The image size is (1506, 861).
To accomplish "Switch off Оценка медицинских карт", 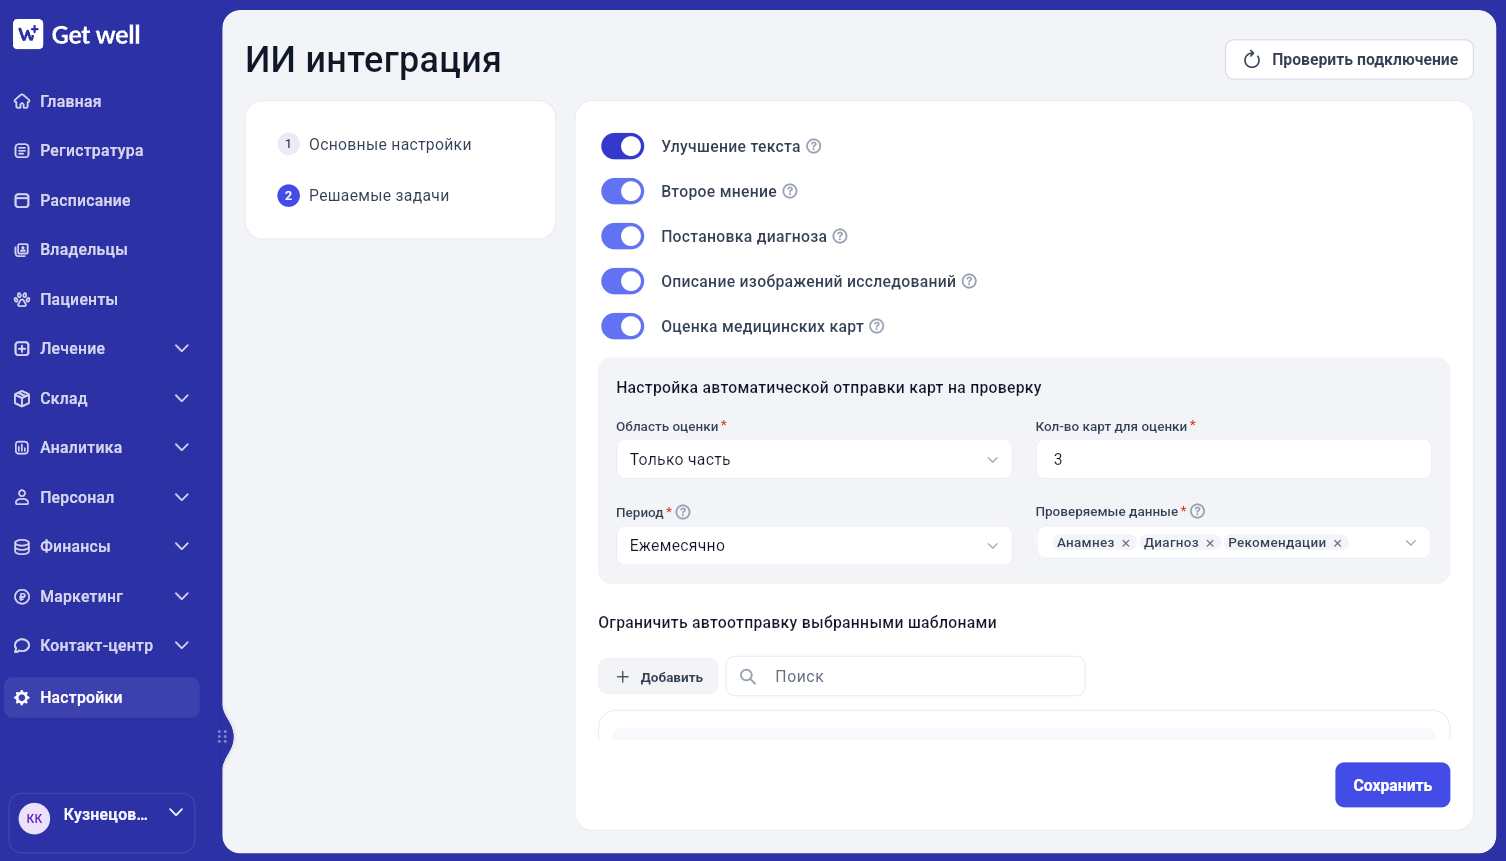I will tap(622, 326).
